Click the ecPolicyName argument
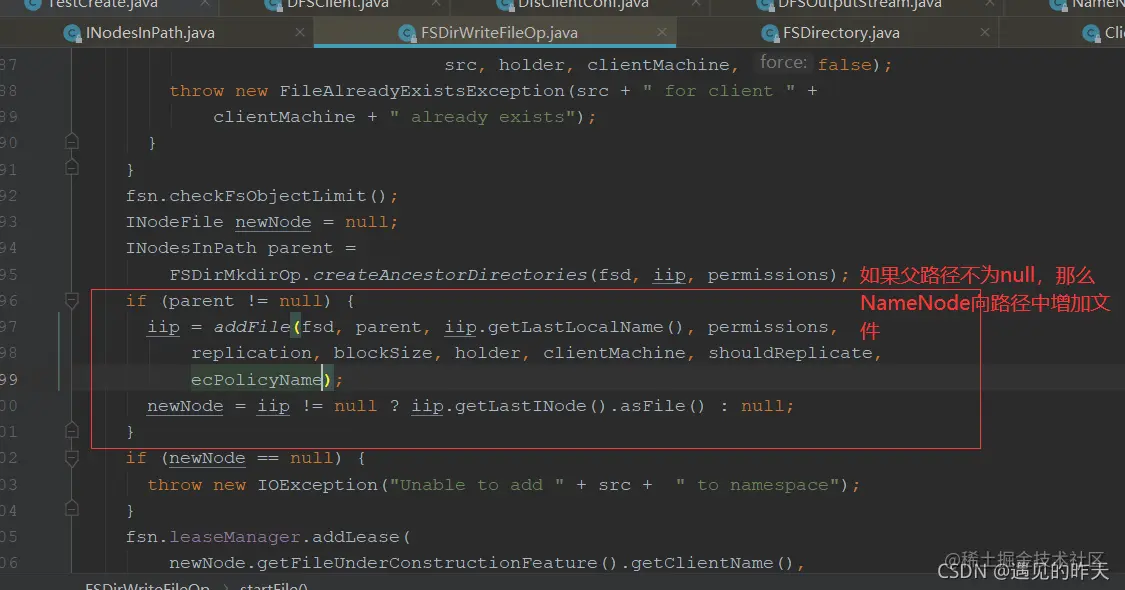This screenshot has height=590, width=1125. tap(256, 379)
